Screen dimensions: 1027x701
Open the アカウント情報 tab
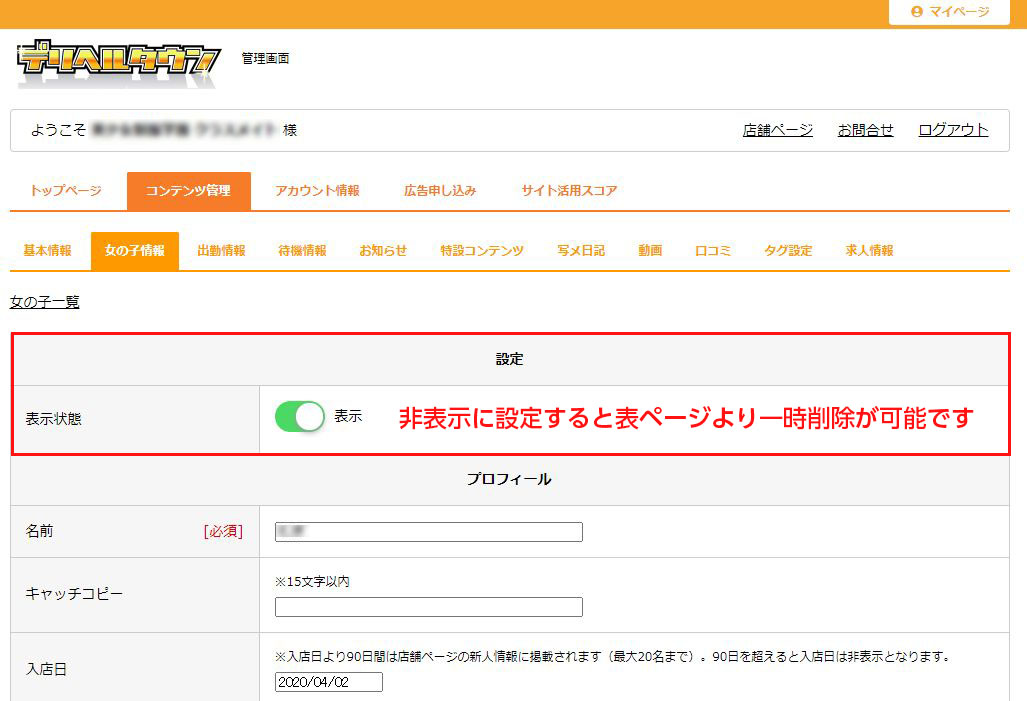(x=318, y=191)
